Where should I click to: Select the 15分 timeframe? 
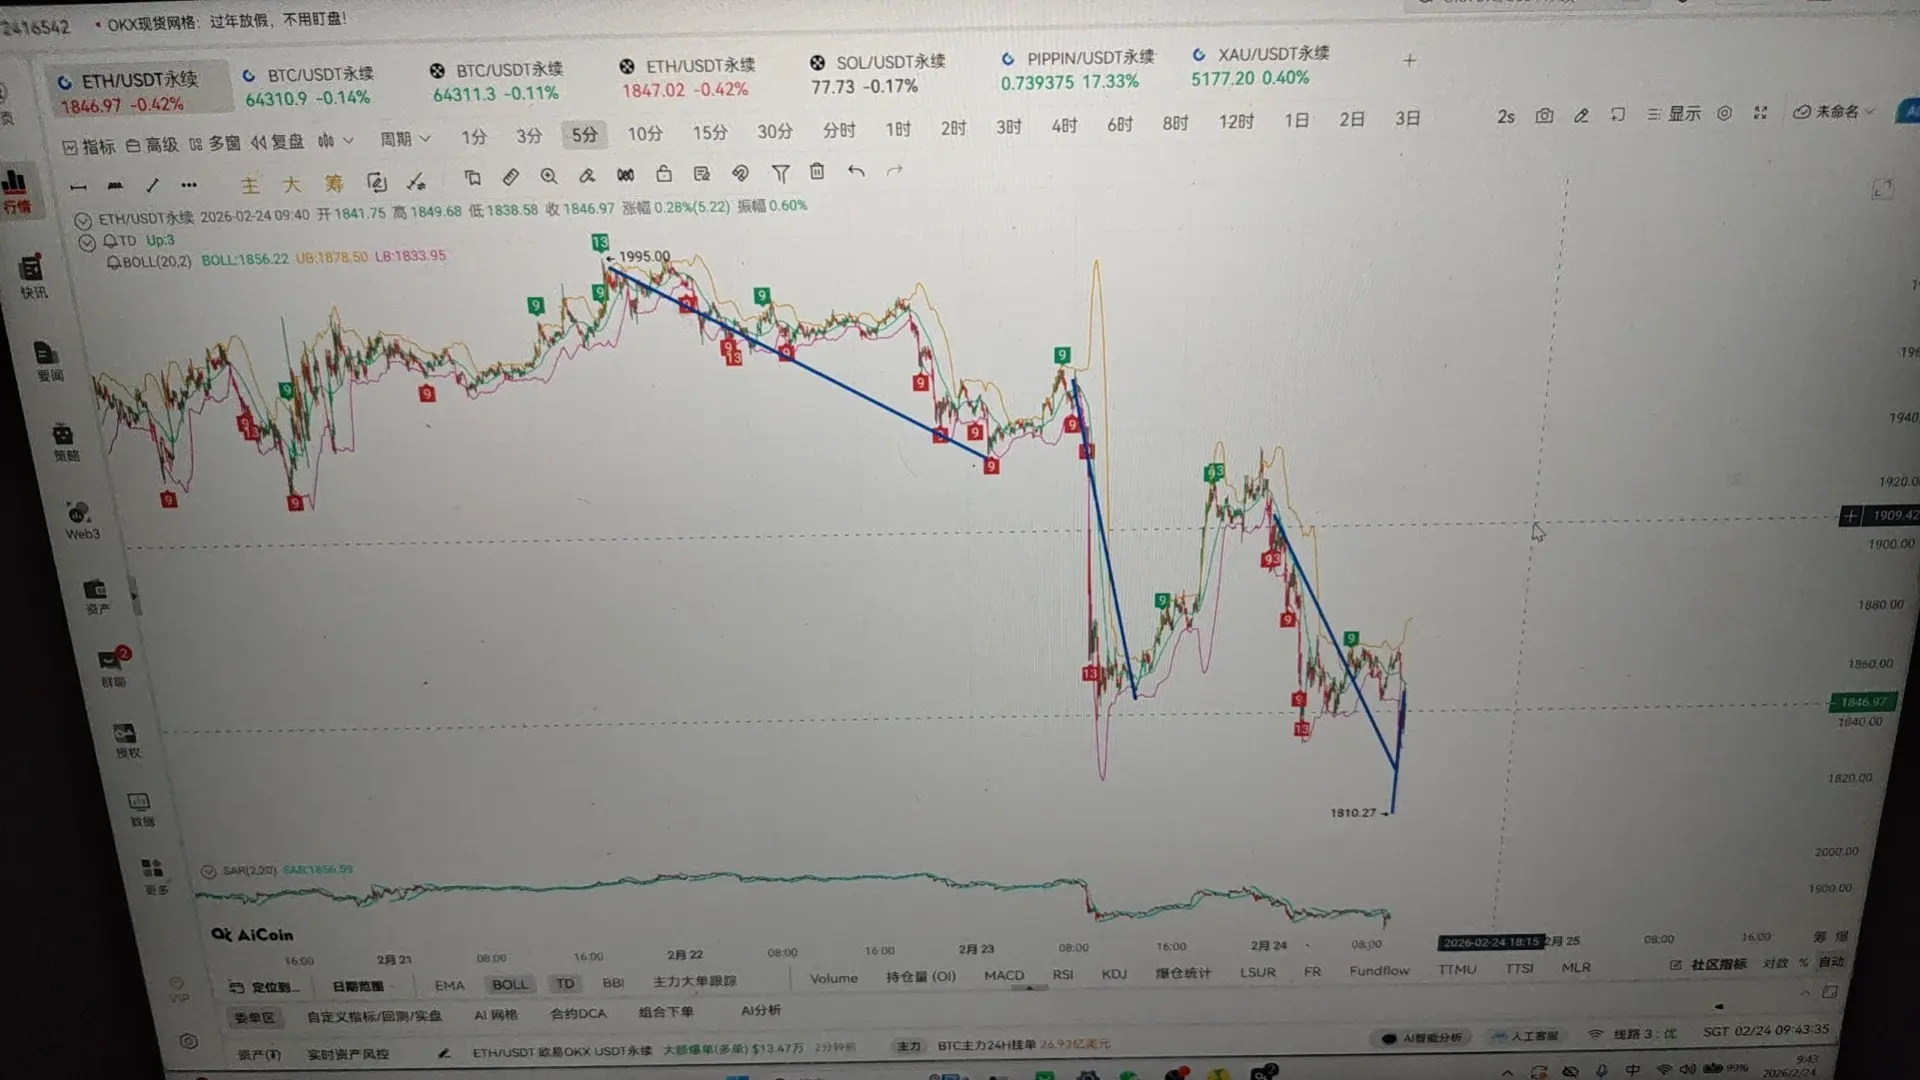[x=709, y=132]
